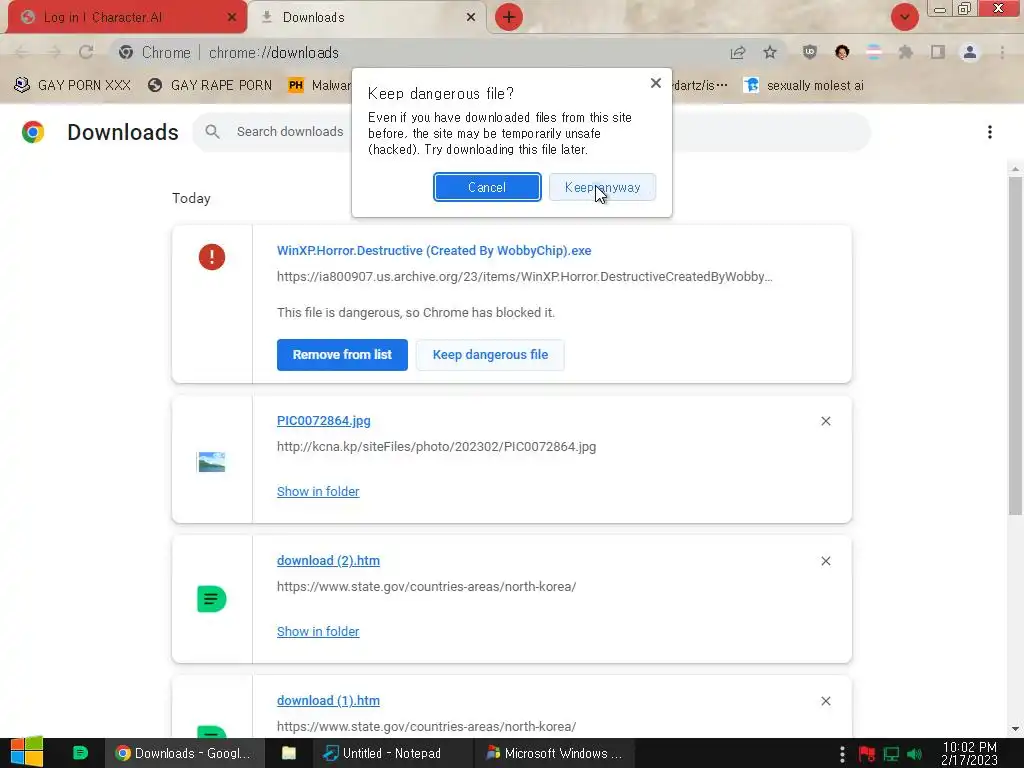This screenshot has width=1024, height=768.
Task: Bookmark this page with star icon
Action: (x=770, y=52)
